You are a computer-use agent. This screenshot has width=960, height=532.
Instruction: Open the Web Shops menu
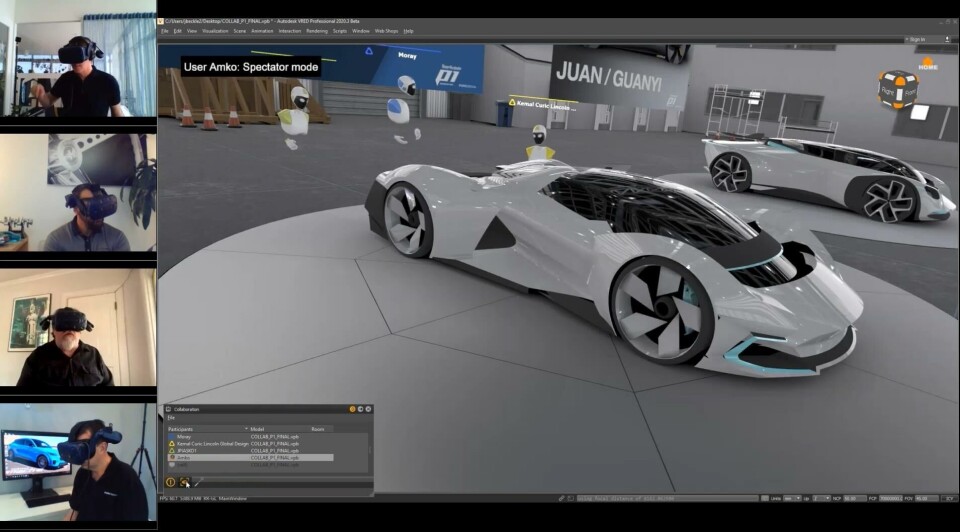[x=386, y=31]
